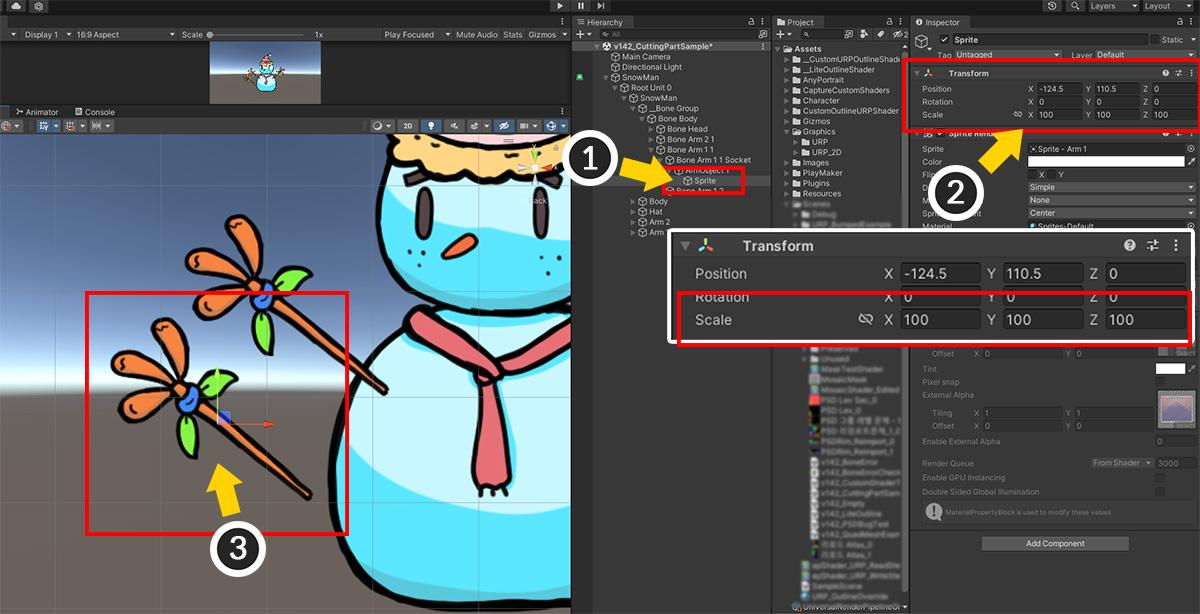Toggle the Sprite object active checkbox

(945, 40)
